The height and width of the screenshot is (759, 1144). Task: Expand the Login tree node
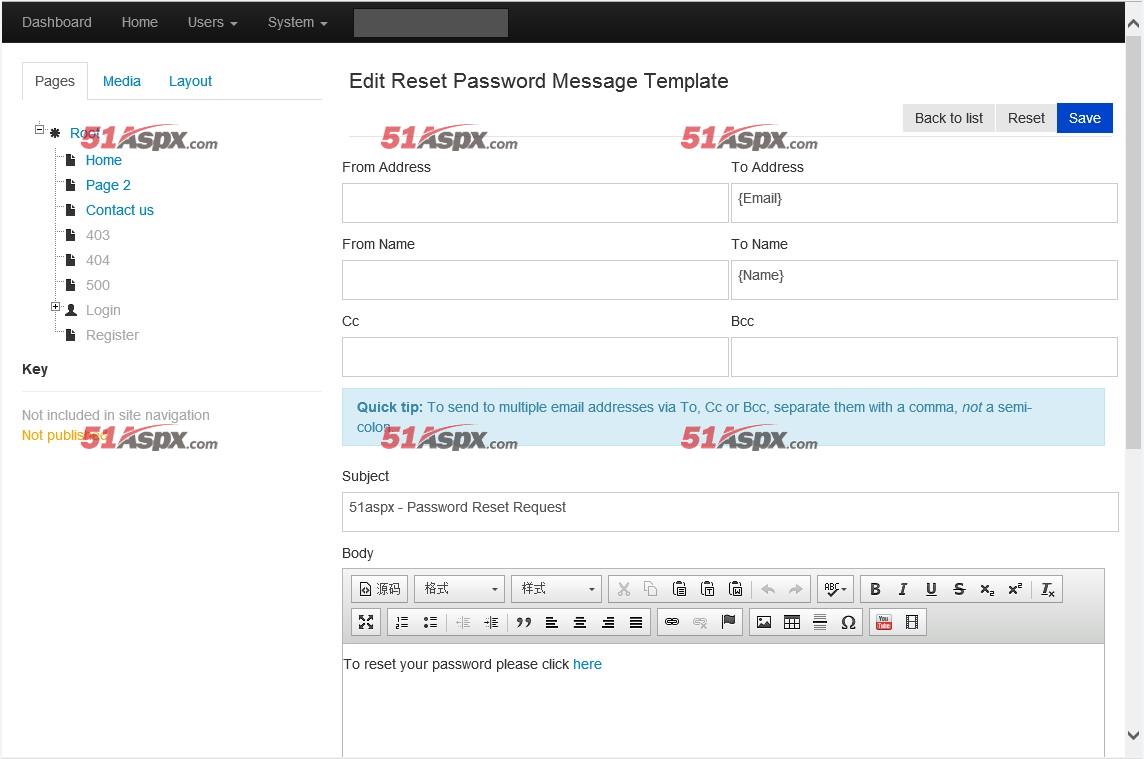pos(55,307)
